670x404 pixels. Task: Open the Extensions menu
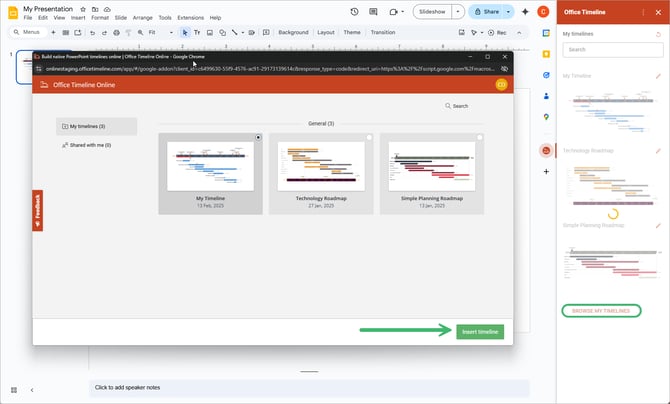click(191, 18)
